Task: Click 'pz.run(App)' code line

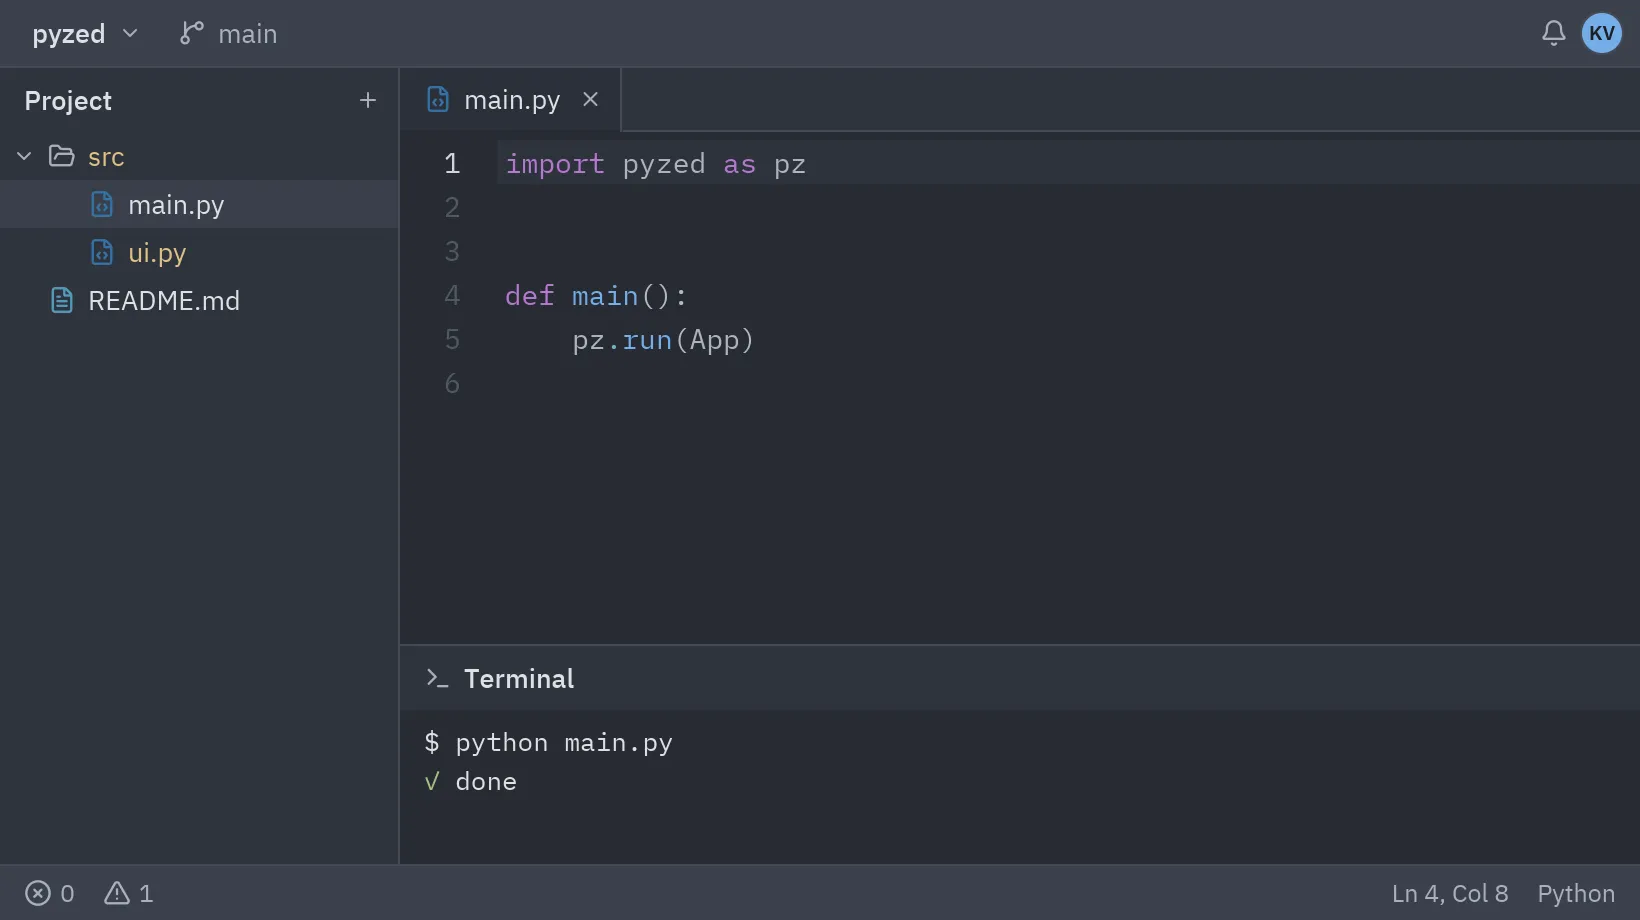Action: point(663,340)
